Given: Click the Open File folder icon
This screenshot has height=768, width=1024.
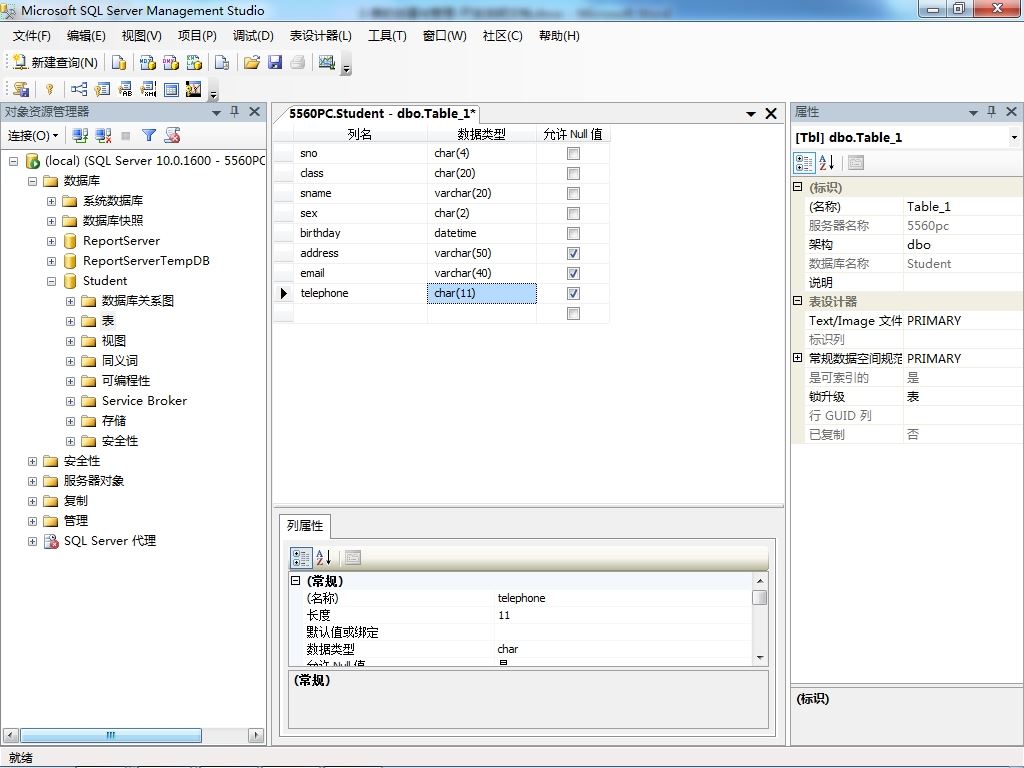Looking at the screenshot, I should pyautogui.click(x=252, y=62).
